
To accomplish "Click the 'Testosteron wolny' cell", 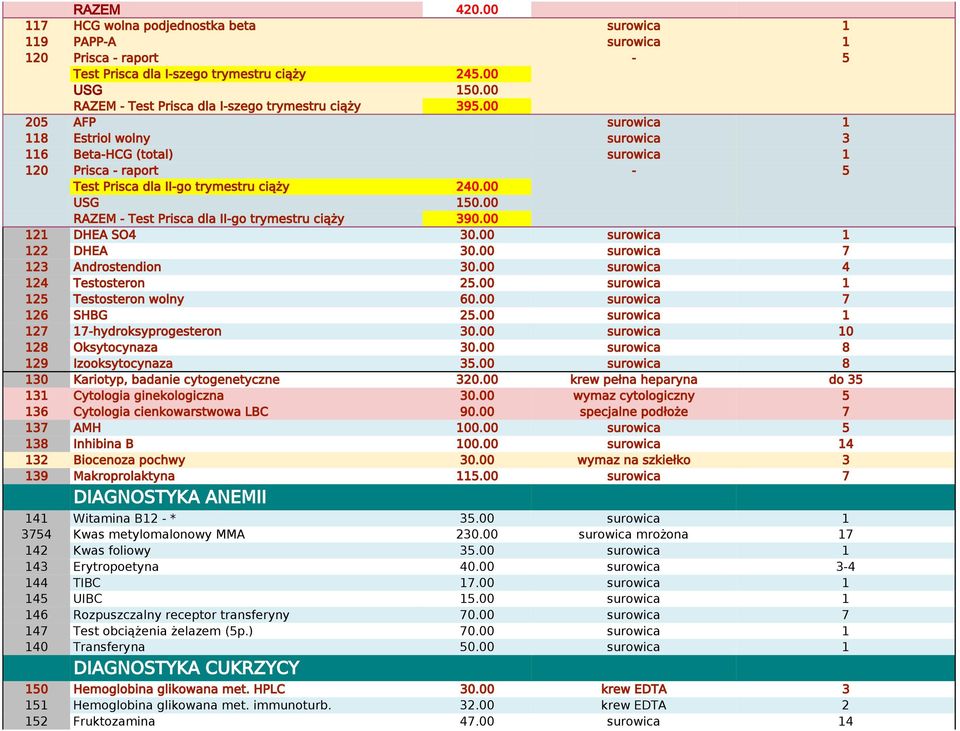I will click(x=128, y=299).
